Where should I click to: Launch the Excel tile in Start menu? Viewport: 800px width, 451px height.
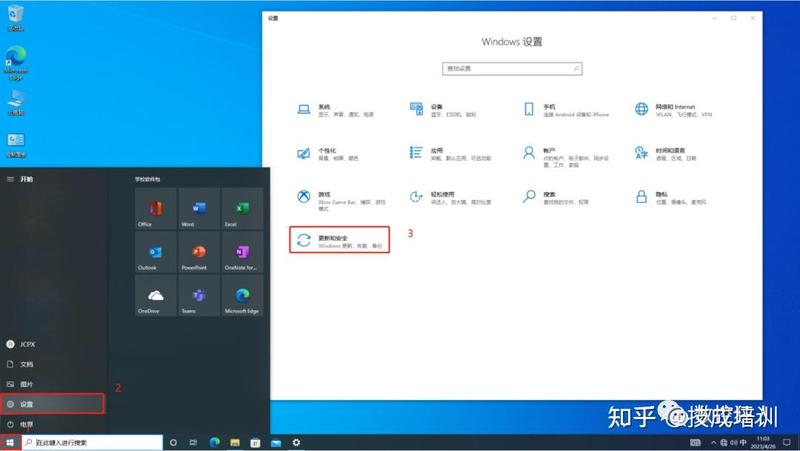click(242, 209)
